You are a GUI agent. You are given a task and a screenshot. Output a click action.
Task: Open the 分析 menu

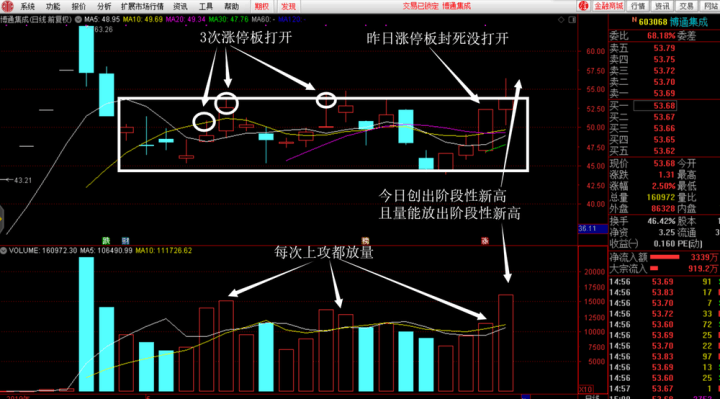(104, 6)
